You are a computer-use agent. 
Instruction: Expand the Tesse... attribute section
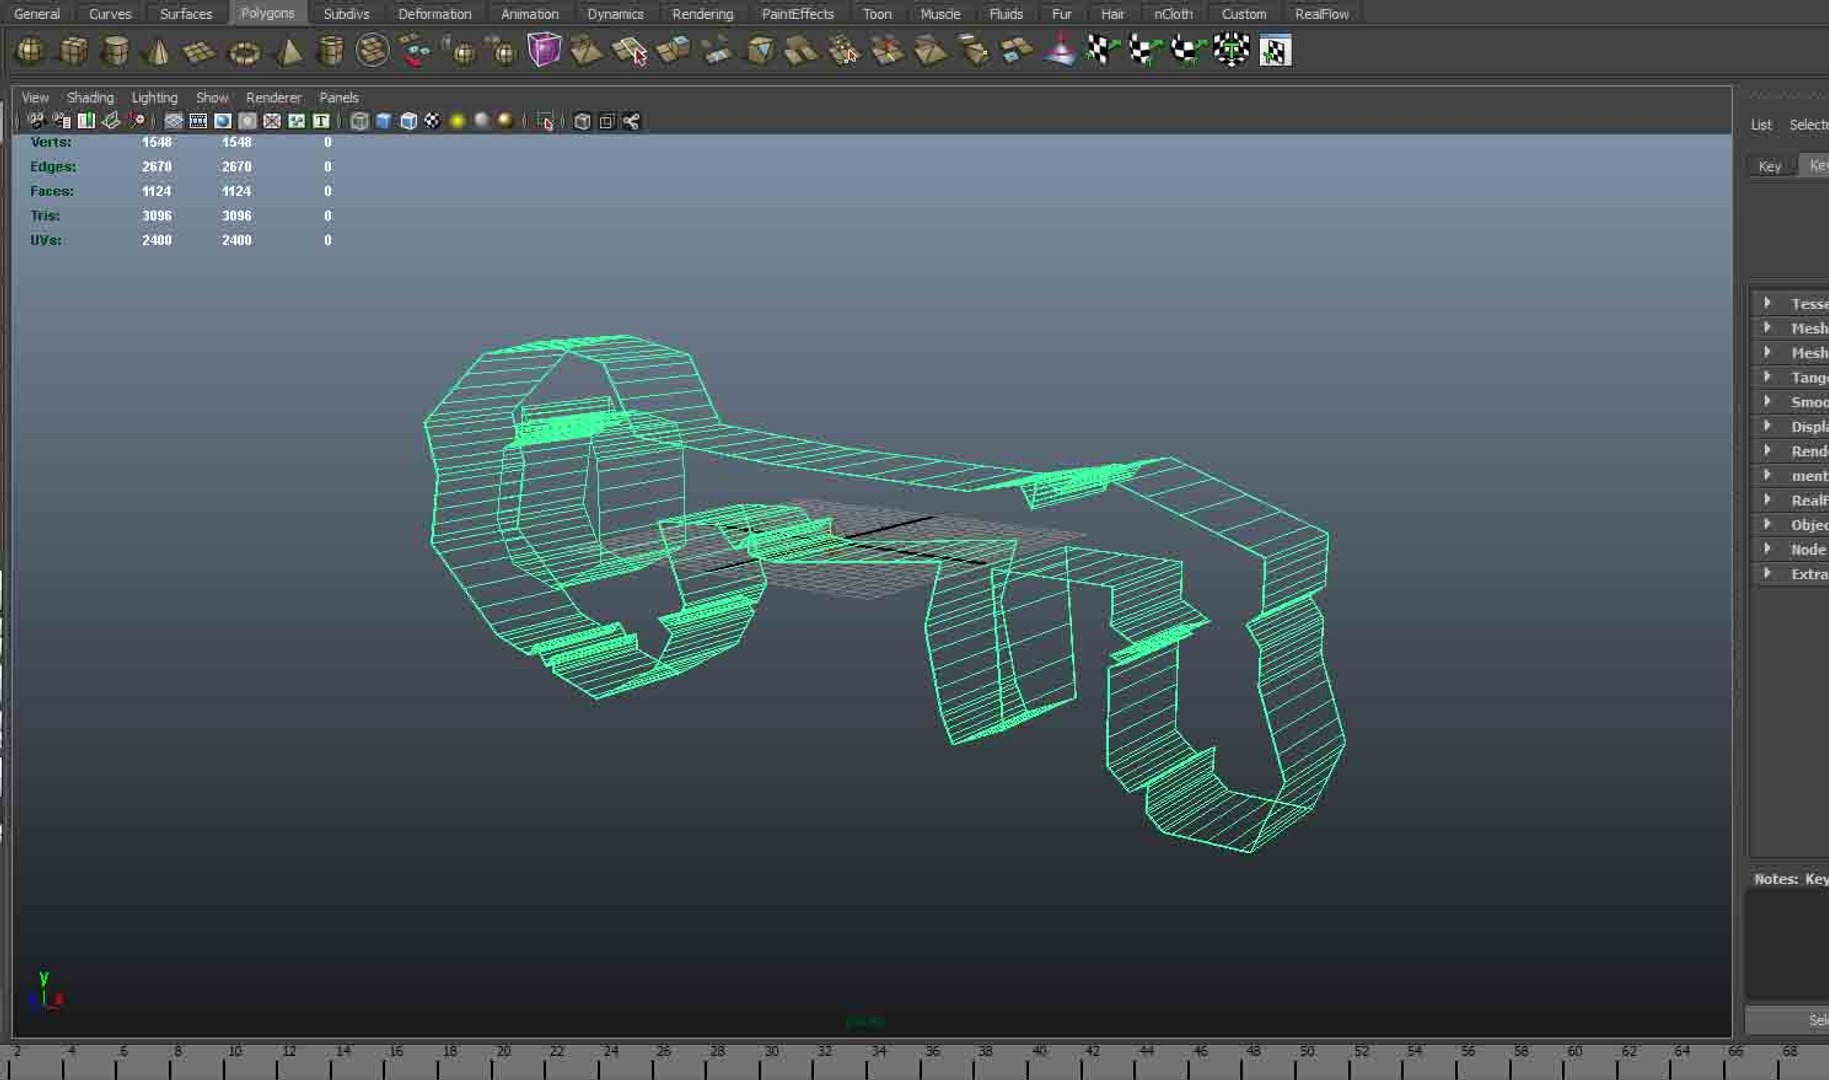point(1791,303)
